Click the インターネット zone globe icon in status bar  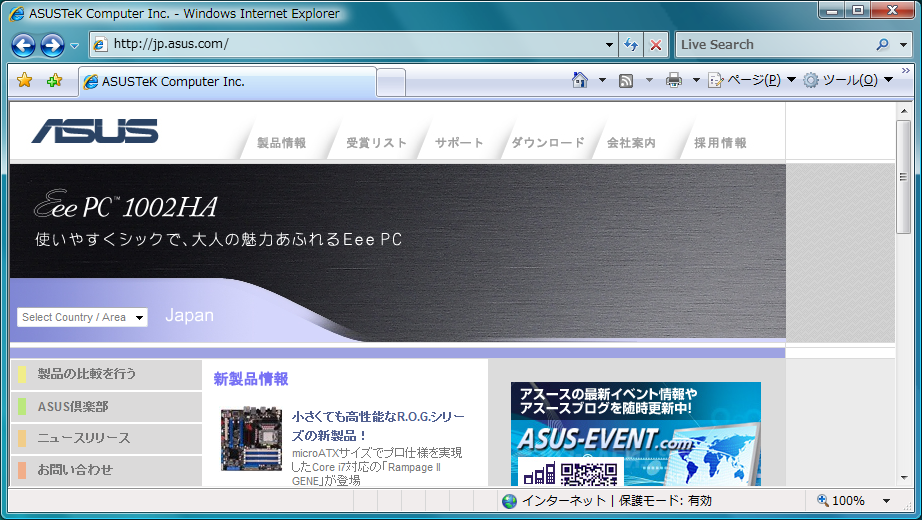tap(509, 501)
